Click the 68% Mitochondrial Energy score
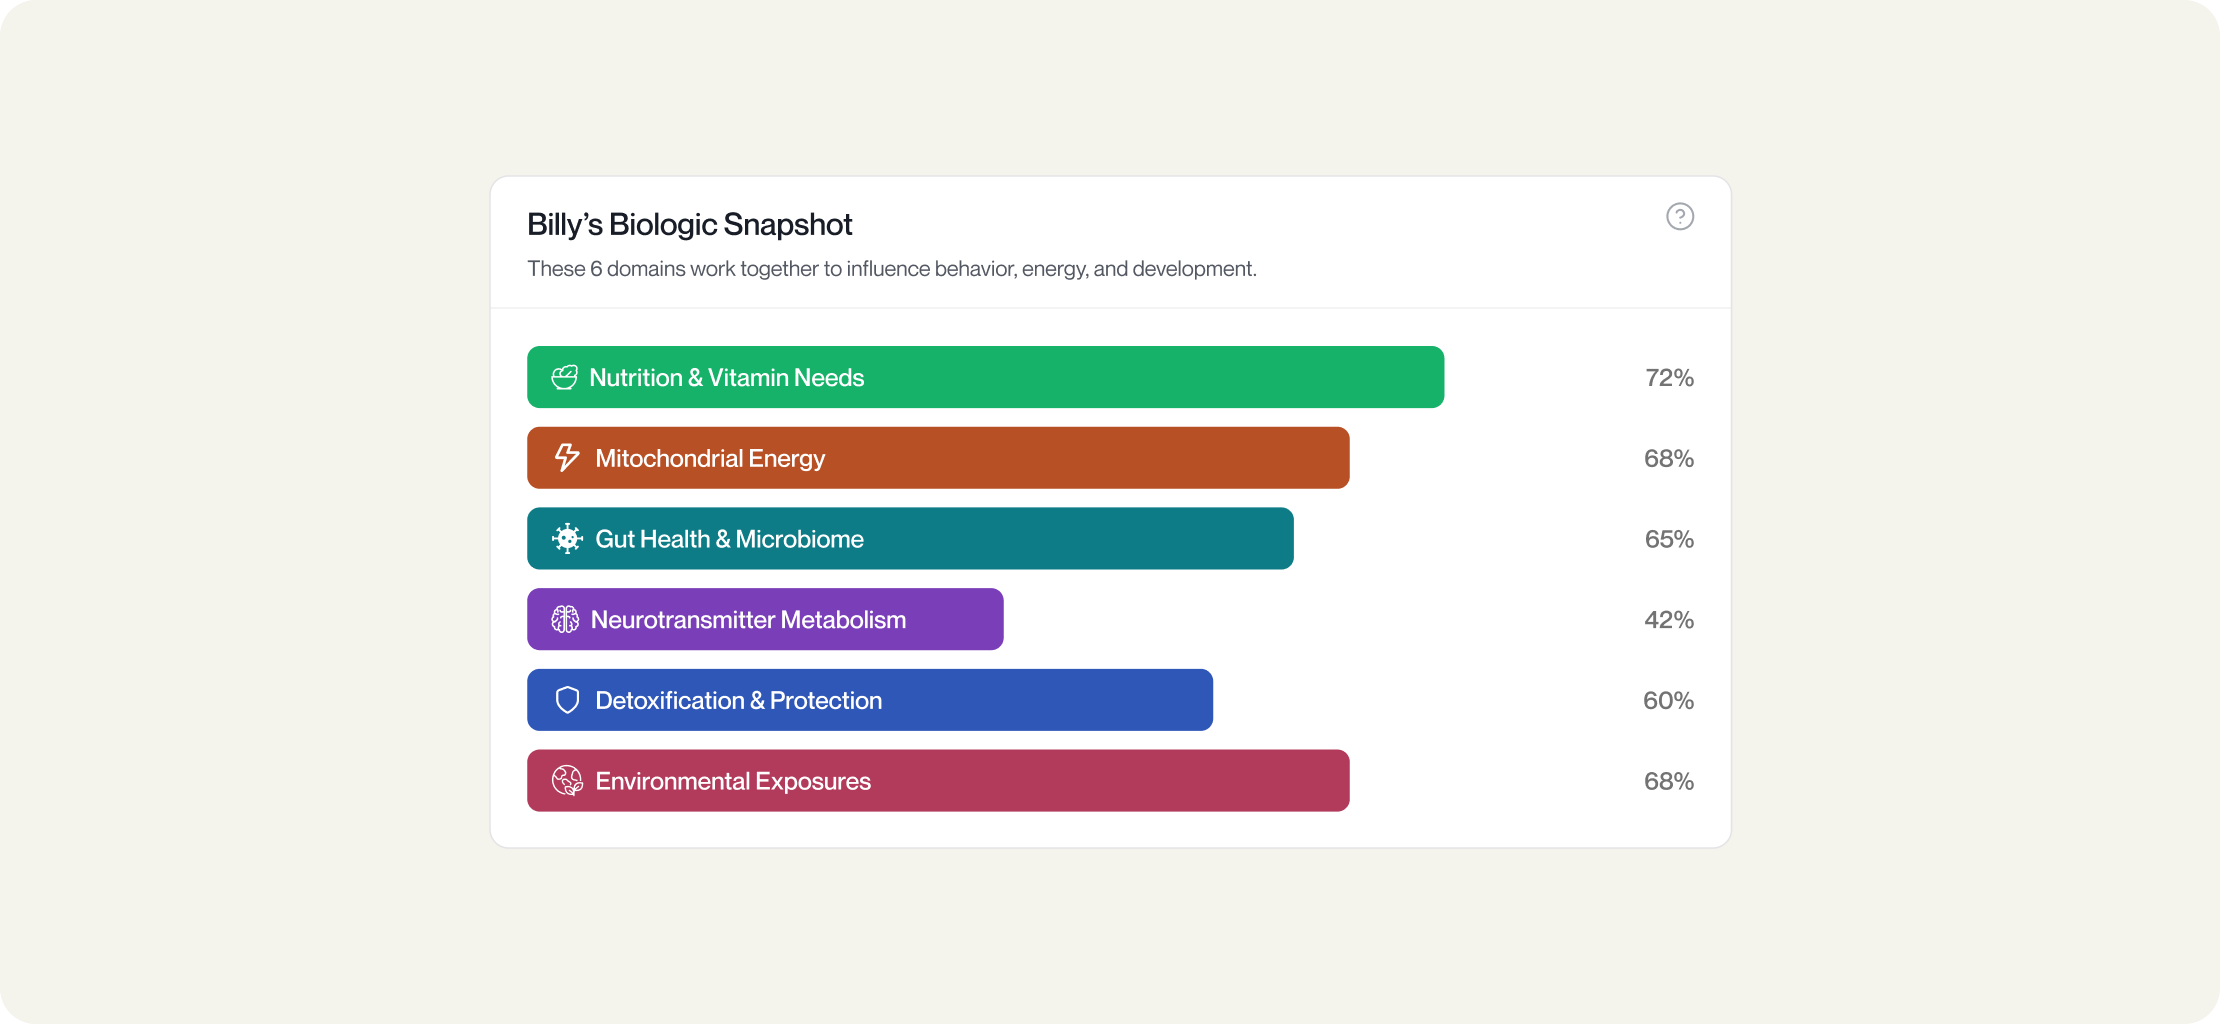2220x1024 pixels. [x=1669, y=459]
